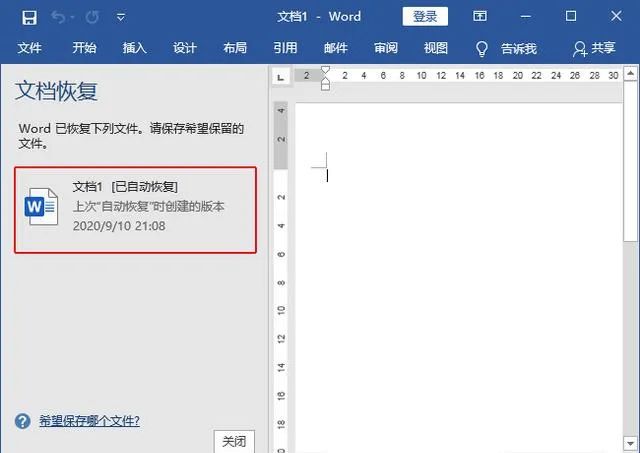Select the recovered file 文档1 [已自动恢复]
Viewport: 640px width, 453px height.
click(135, 210)
